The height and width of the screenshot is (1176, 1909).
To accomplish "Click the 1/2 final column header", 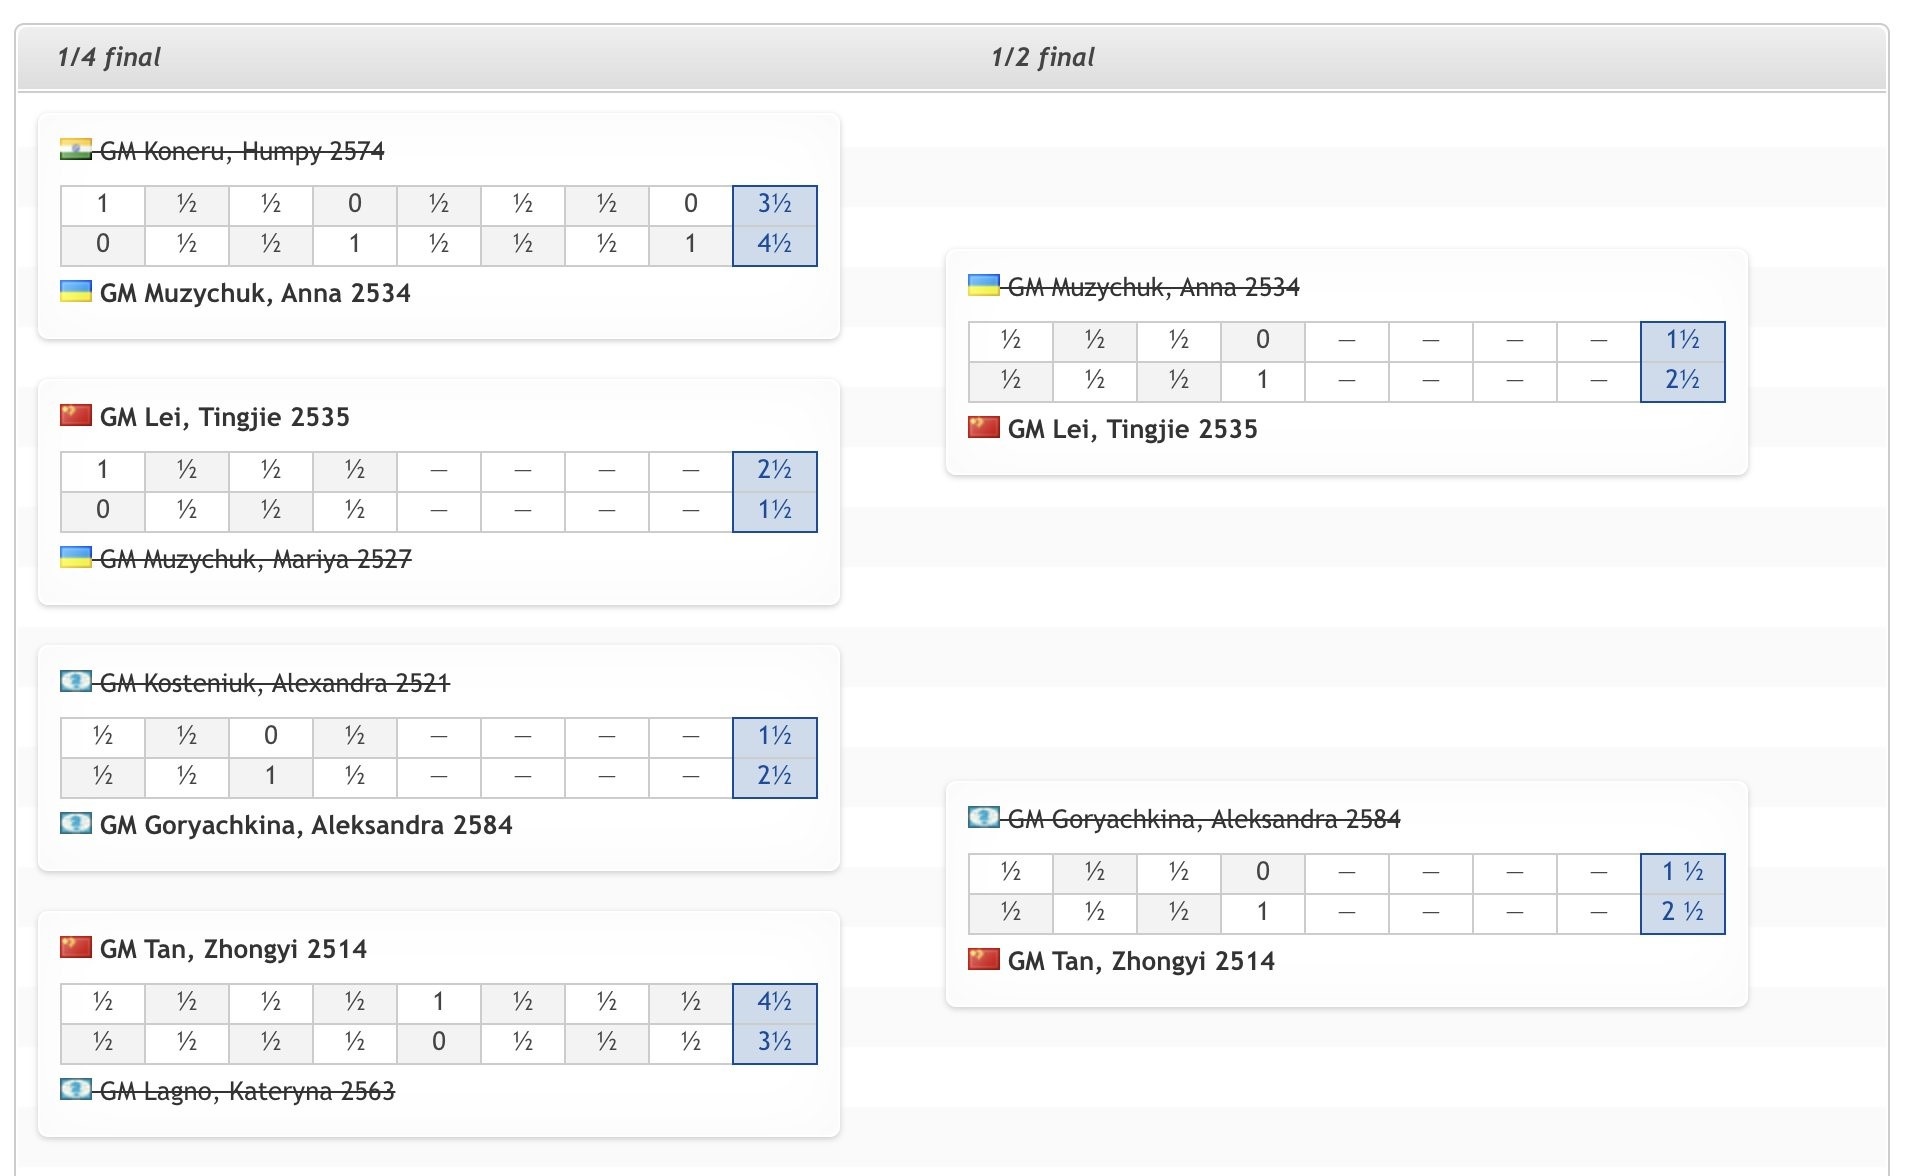I will pos(1043,57).
